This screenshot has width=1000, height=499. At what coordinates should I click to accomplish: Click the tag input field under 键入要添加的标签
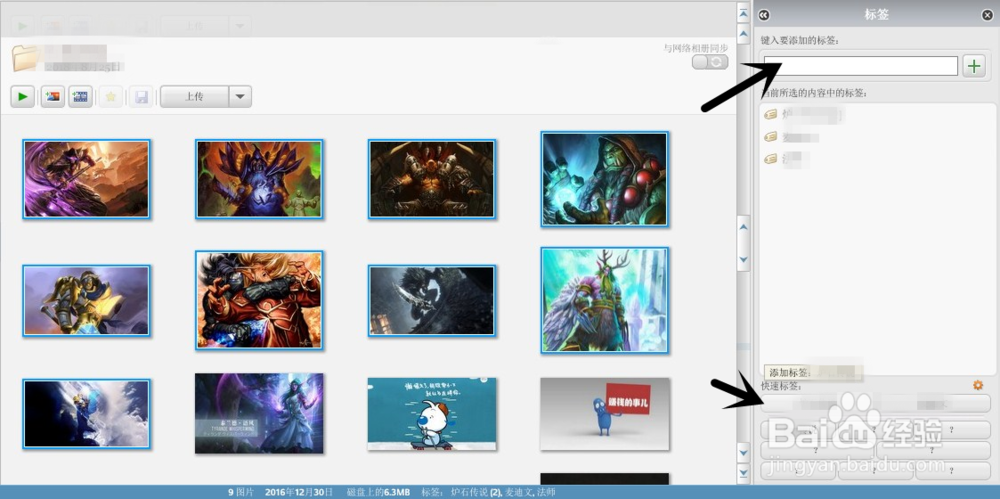tap(861, 66)
